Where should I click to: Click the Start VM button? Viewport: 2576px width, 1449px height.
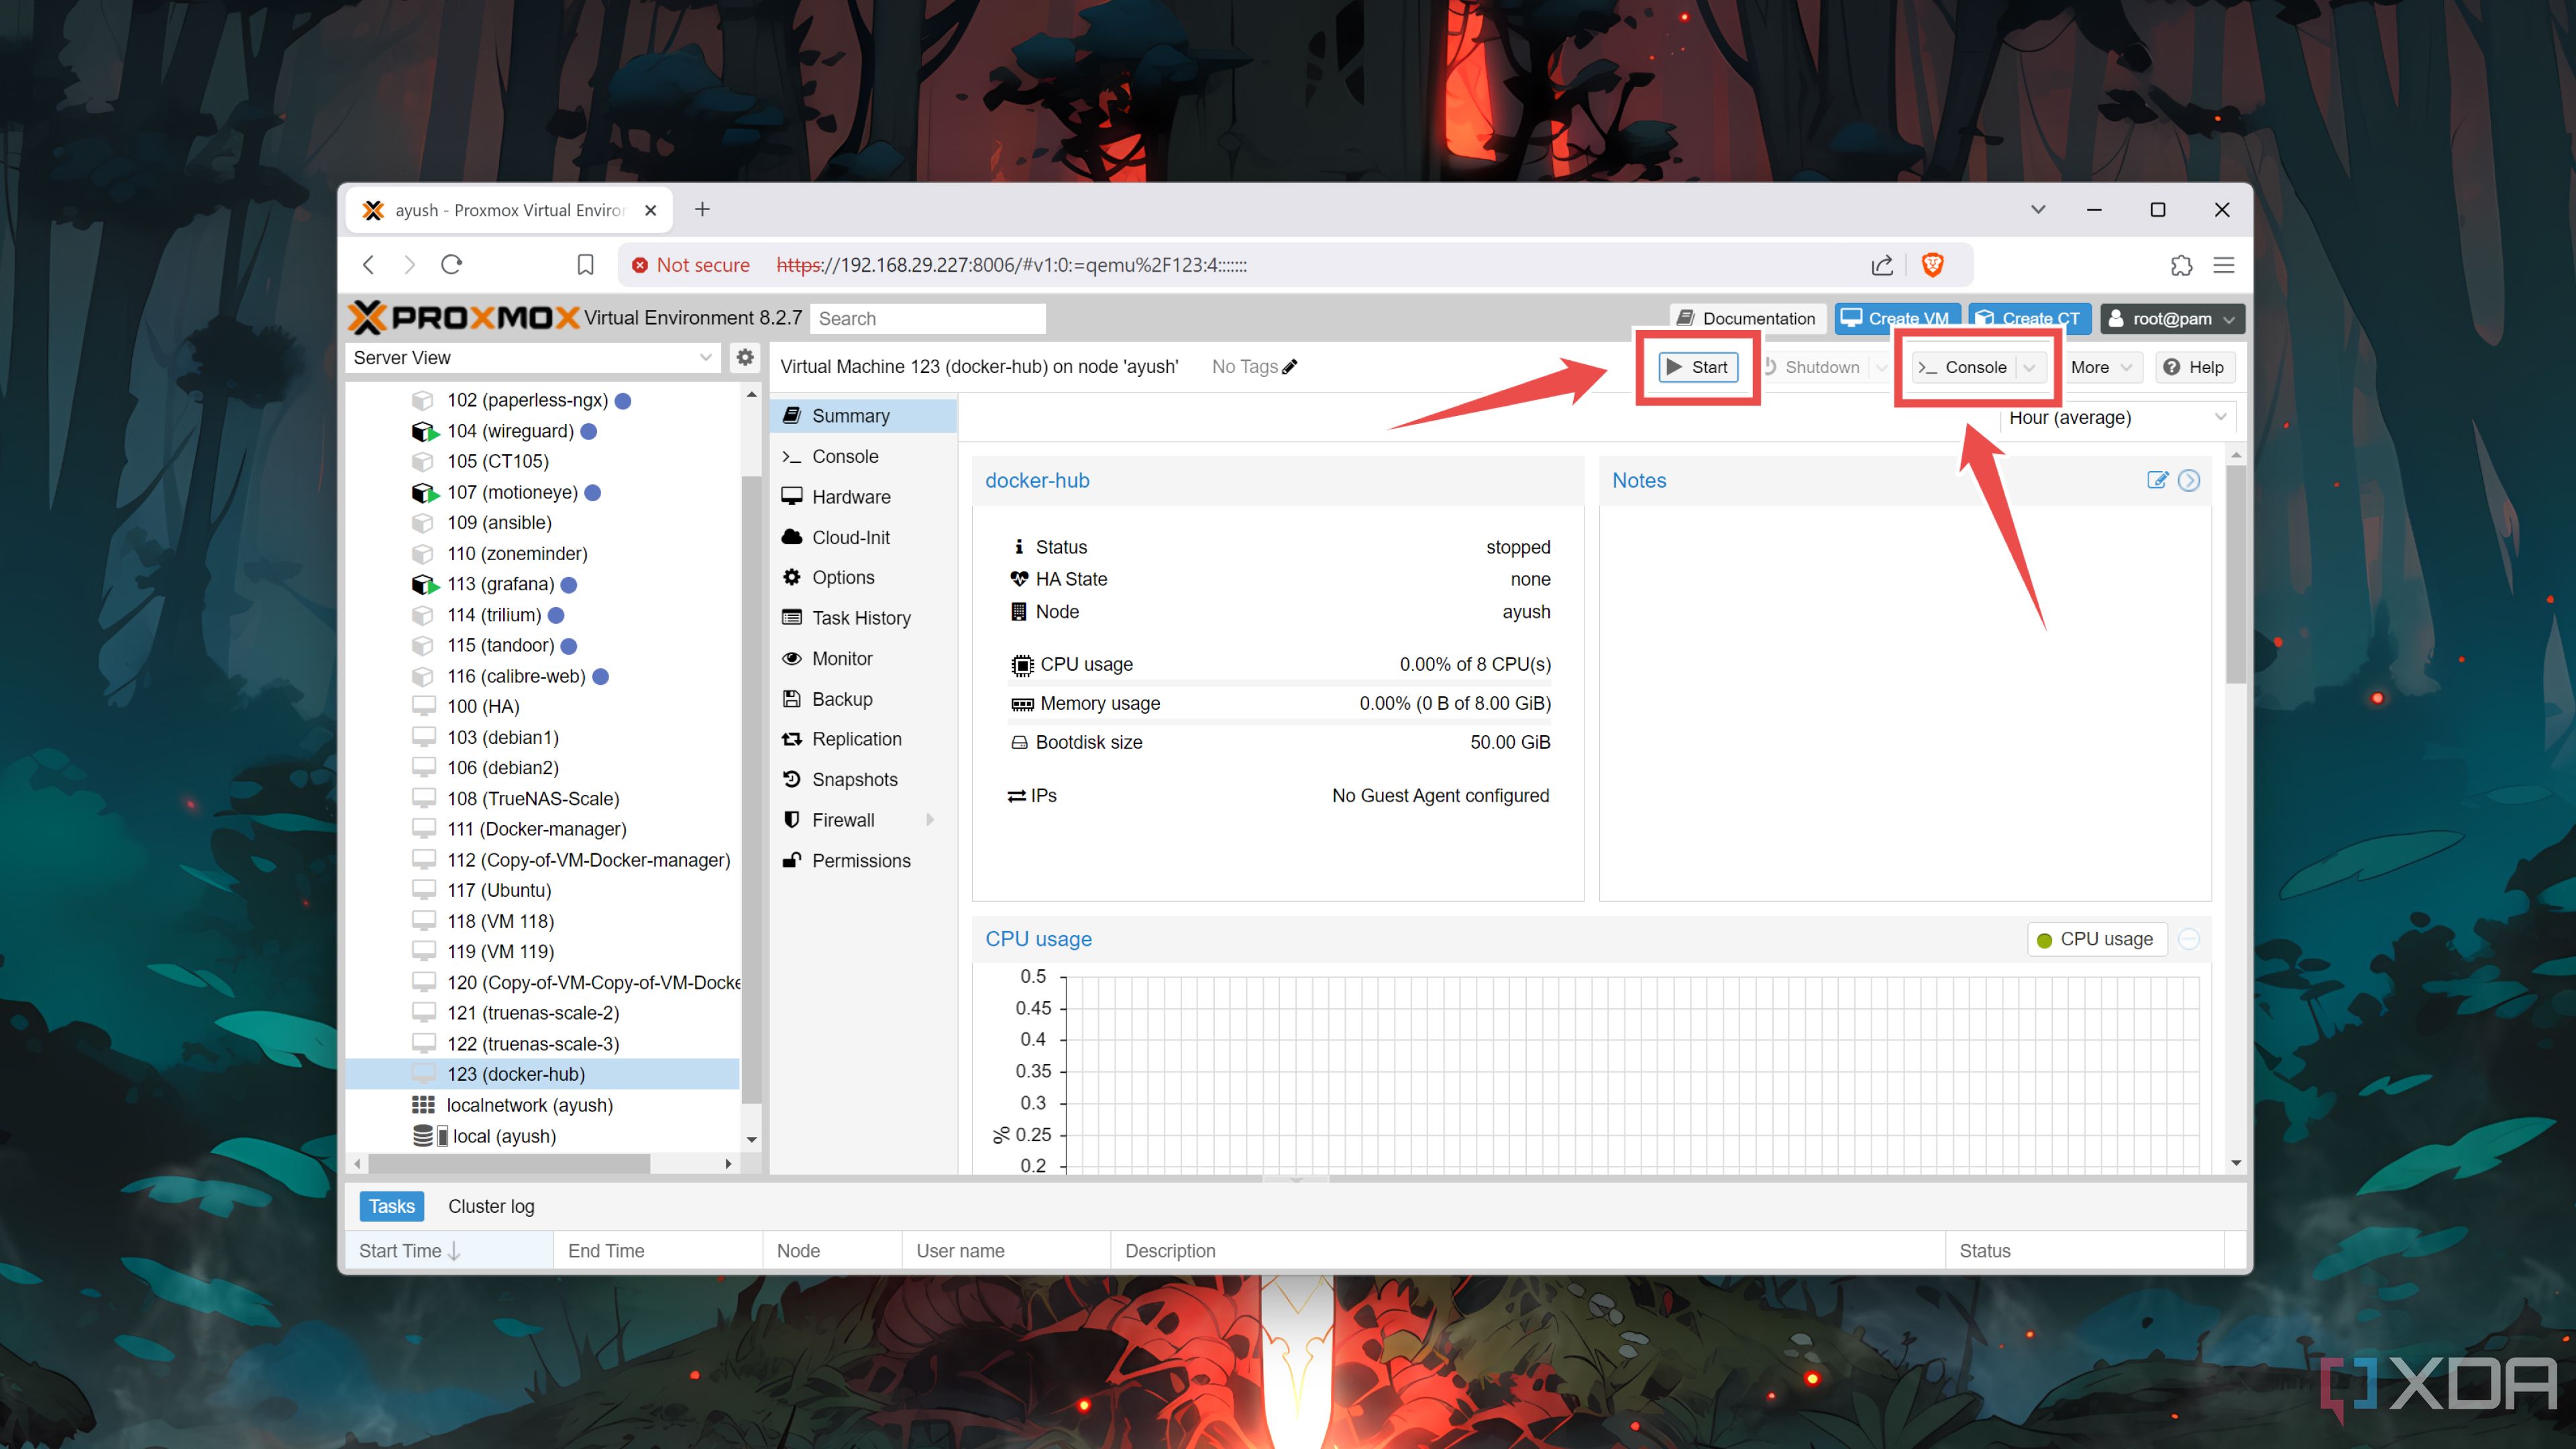coord(1697,367)
